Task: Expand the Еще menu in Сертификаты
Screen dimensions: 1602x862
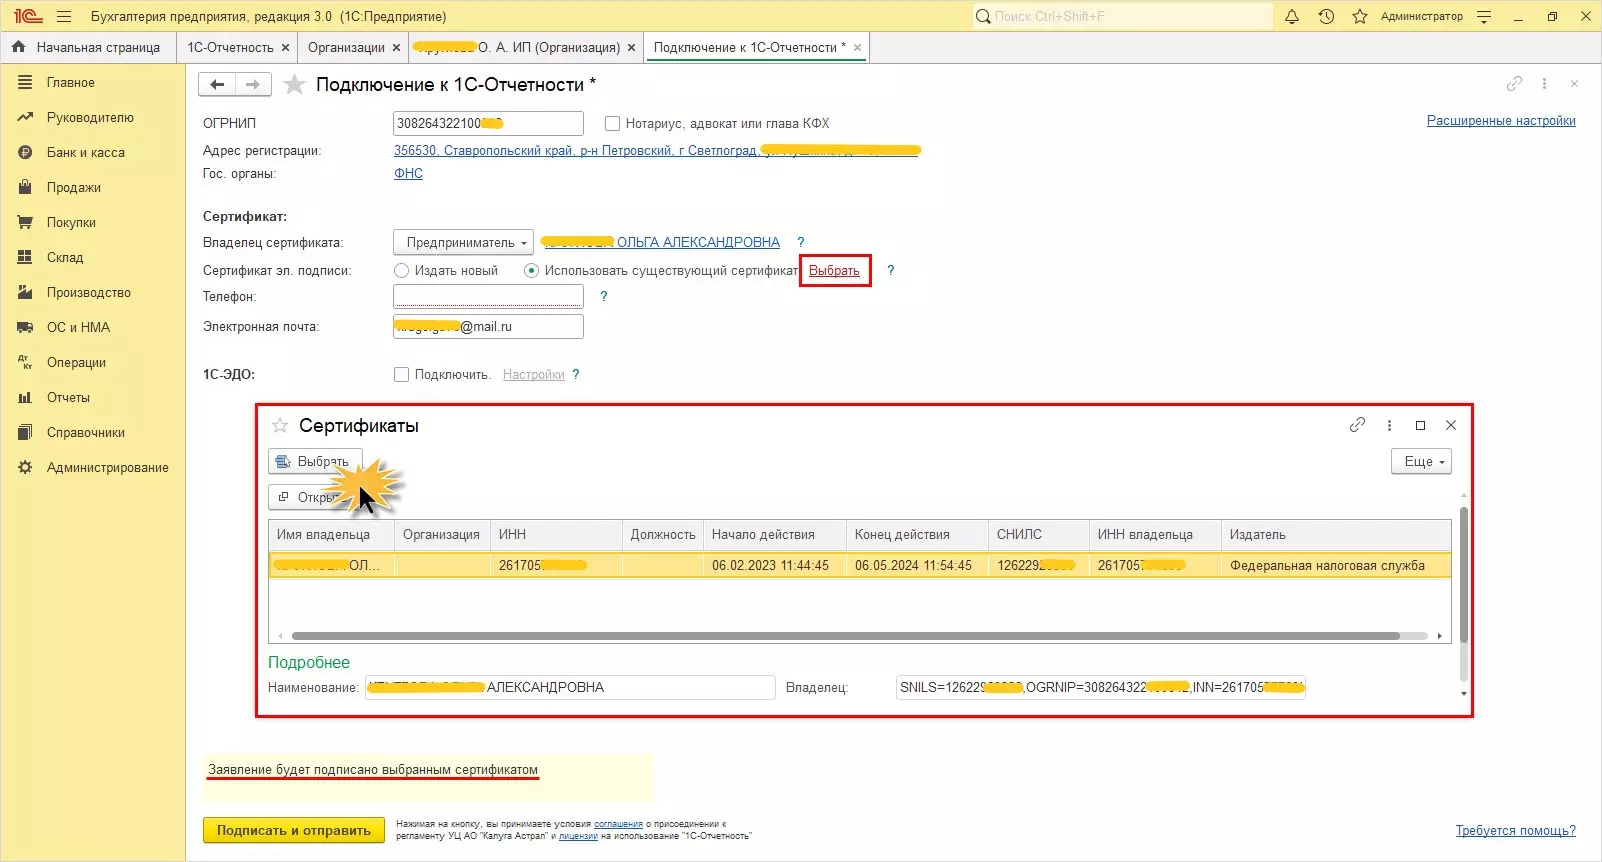Action: [x=1421, y=461]
